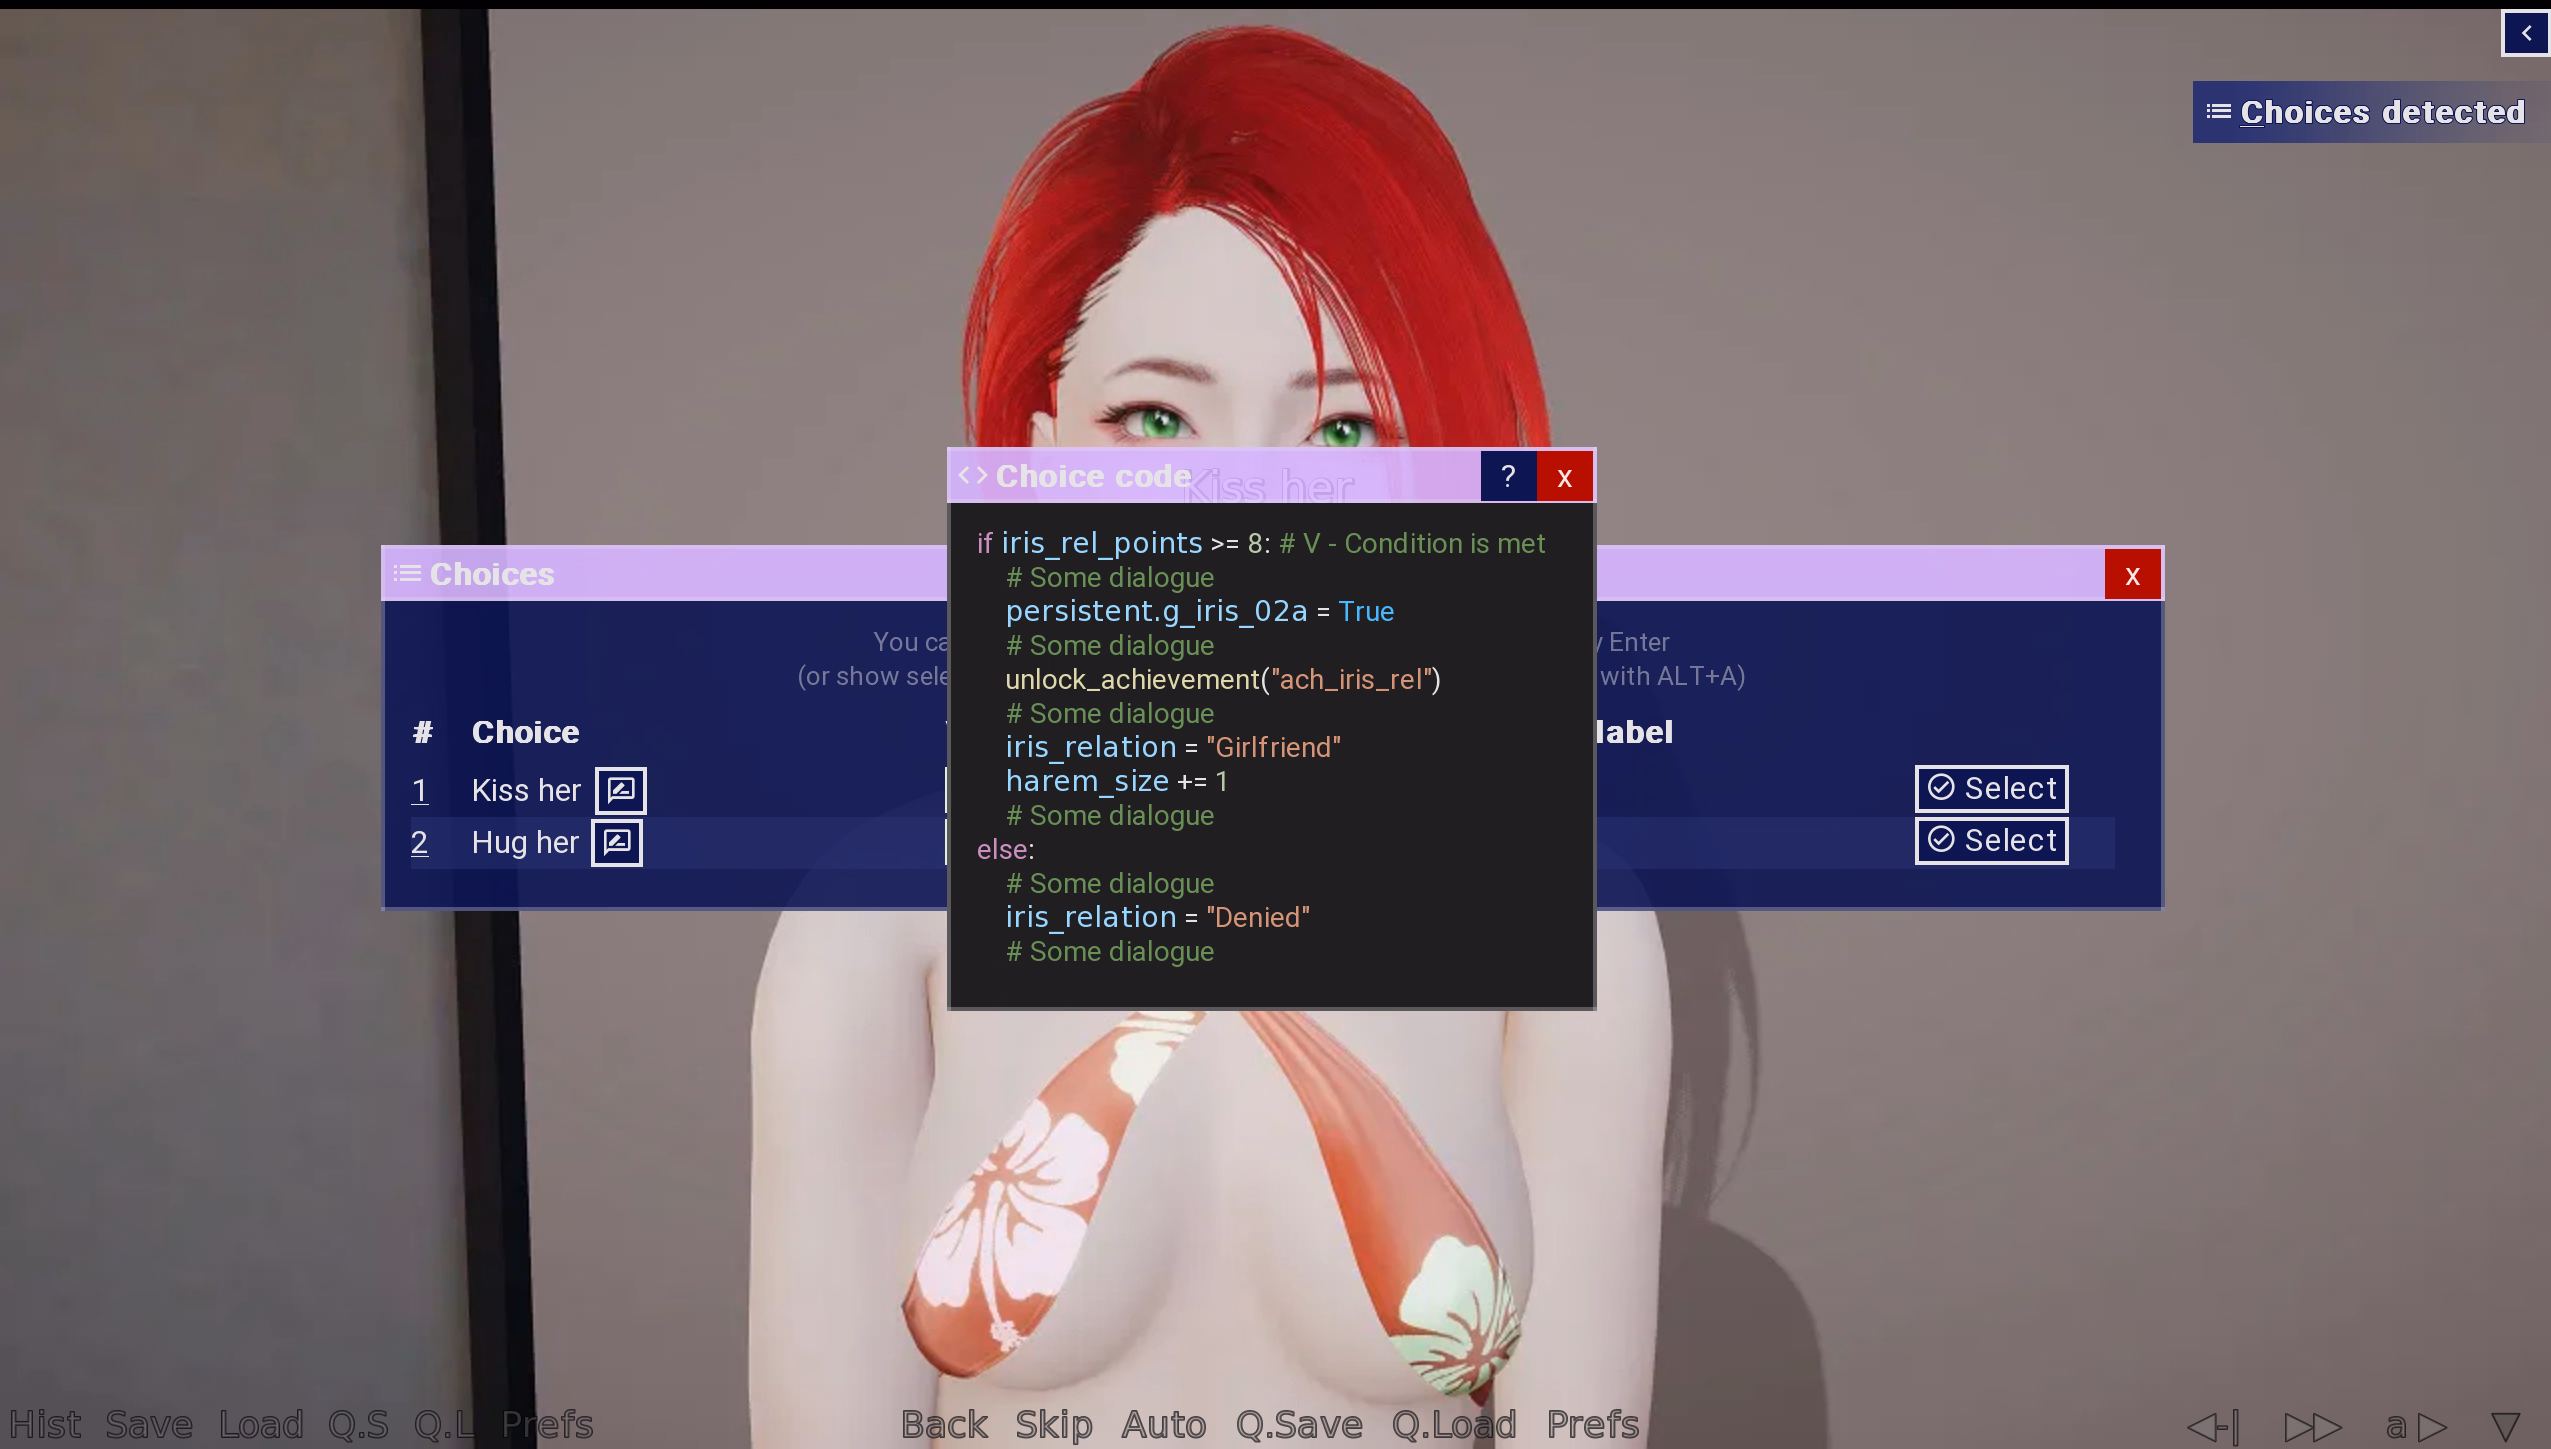The image size is (2551, 1449).
Task: Show code for the Hug her choice
Action: [x=617, y=842]
